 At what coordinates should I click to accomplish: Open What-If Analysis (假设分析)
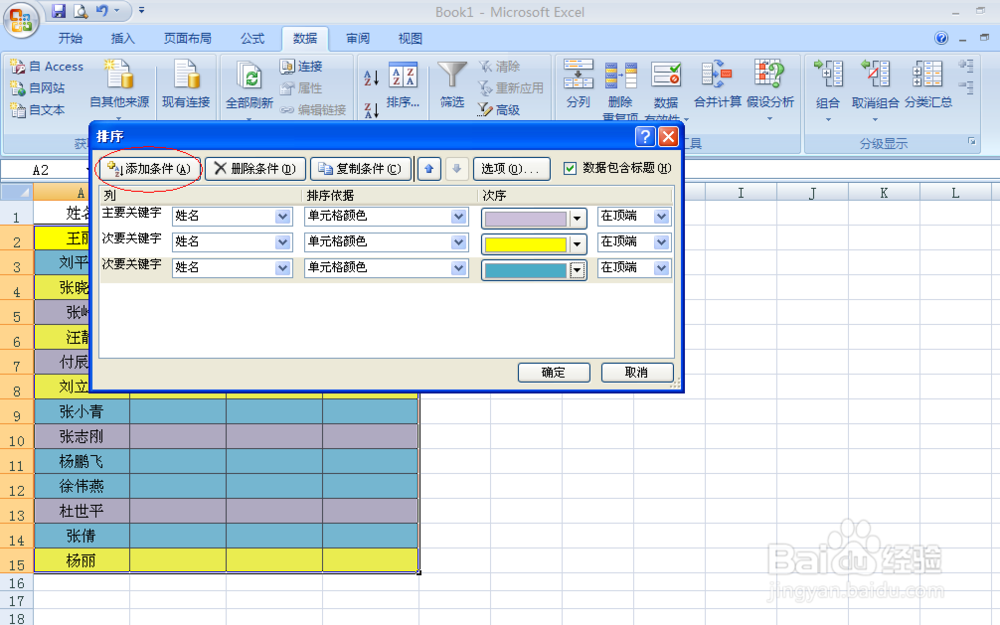(x=770, y=88)
